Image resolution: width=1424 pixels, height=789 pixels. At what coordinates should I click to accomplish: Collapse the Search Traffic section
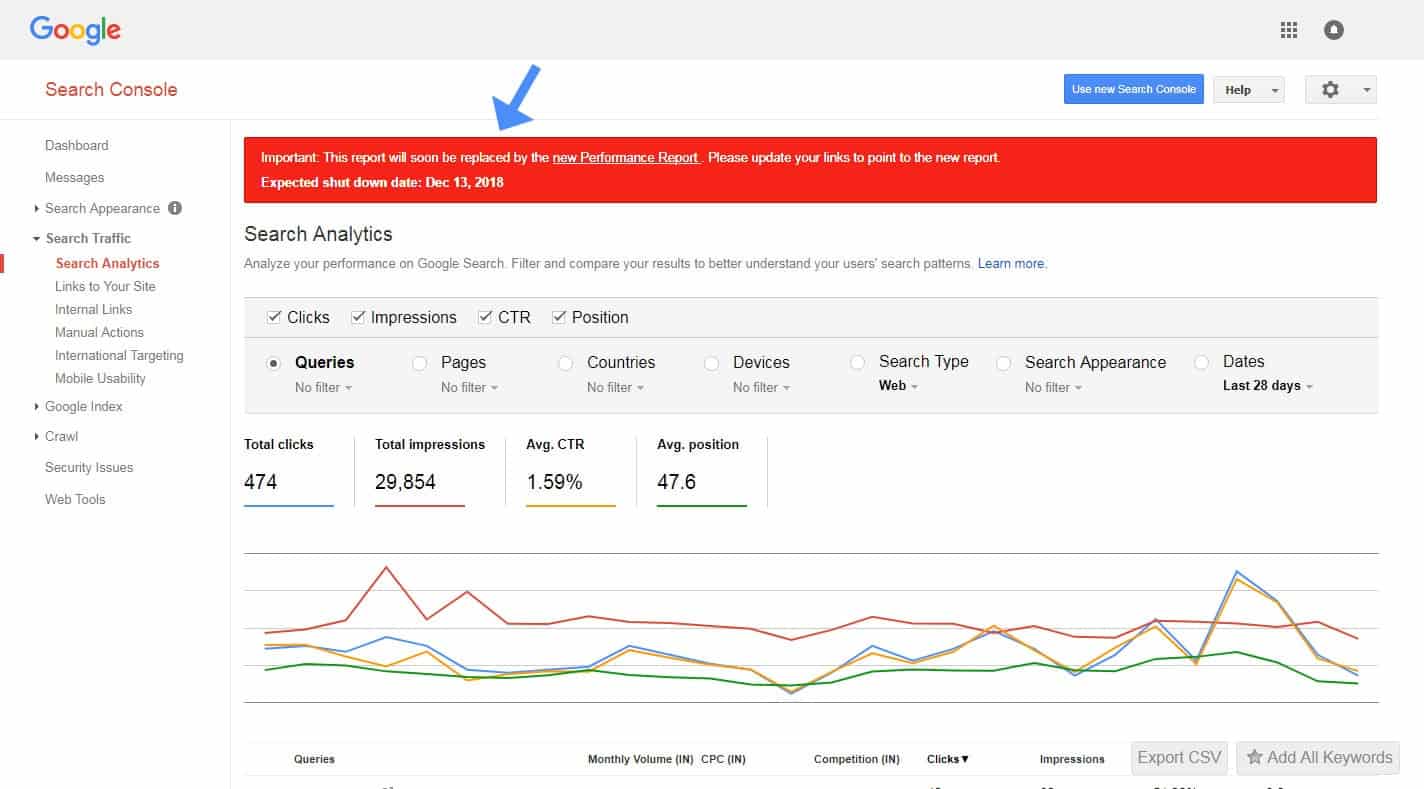[x=37, y=238]
